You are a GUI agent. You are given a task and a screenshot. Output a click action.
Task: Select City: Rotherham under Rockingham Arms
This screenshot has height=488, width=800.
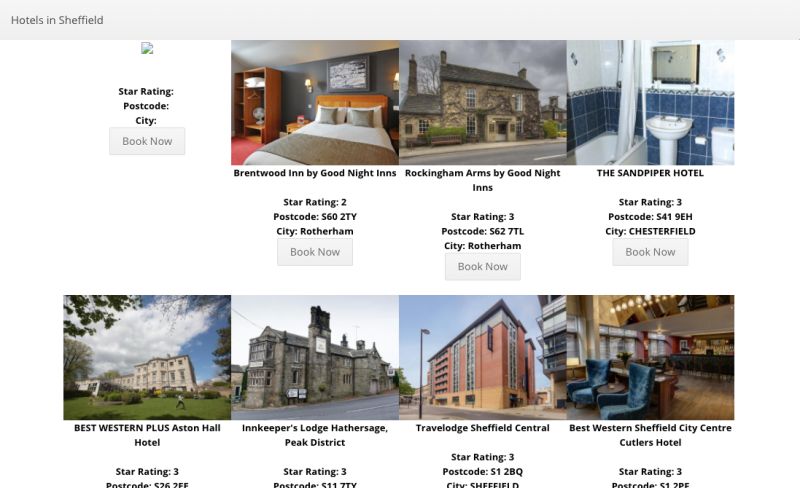coord(483,246)
